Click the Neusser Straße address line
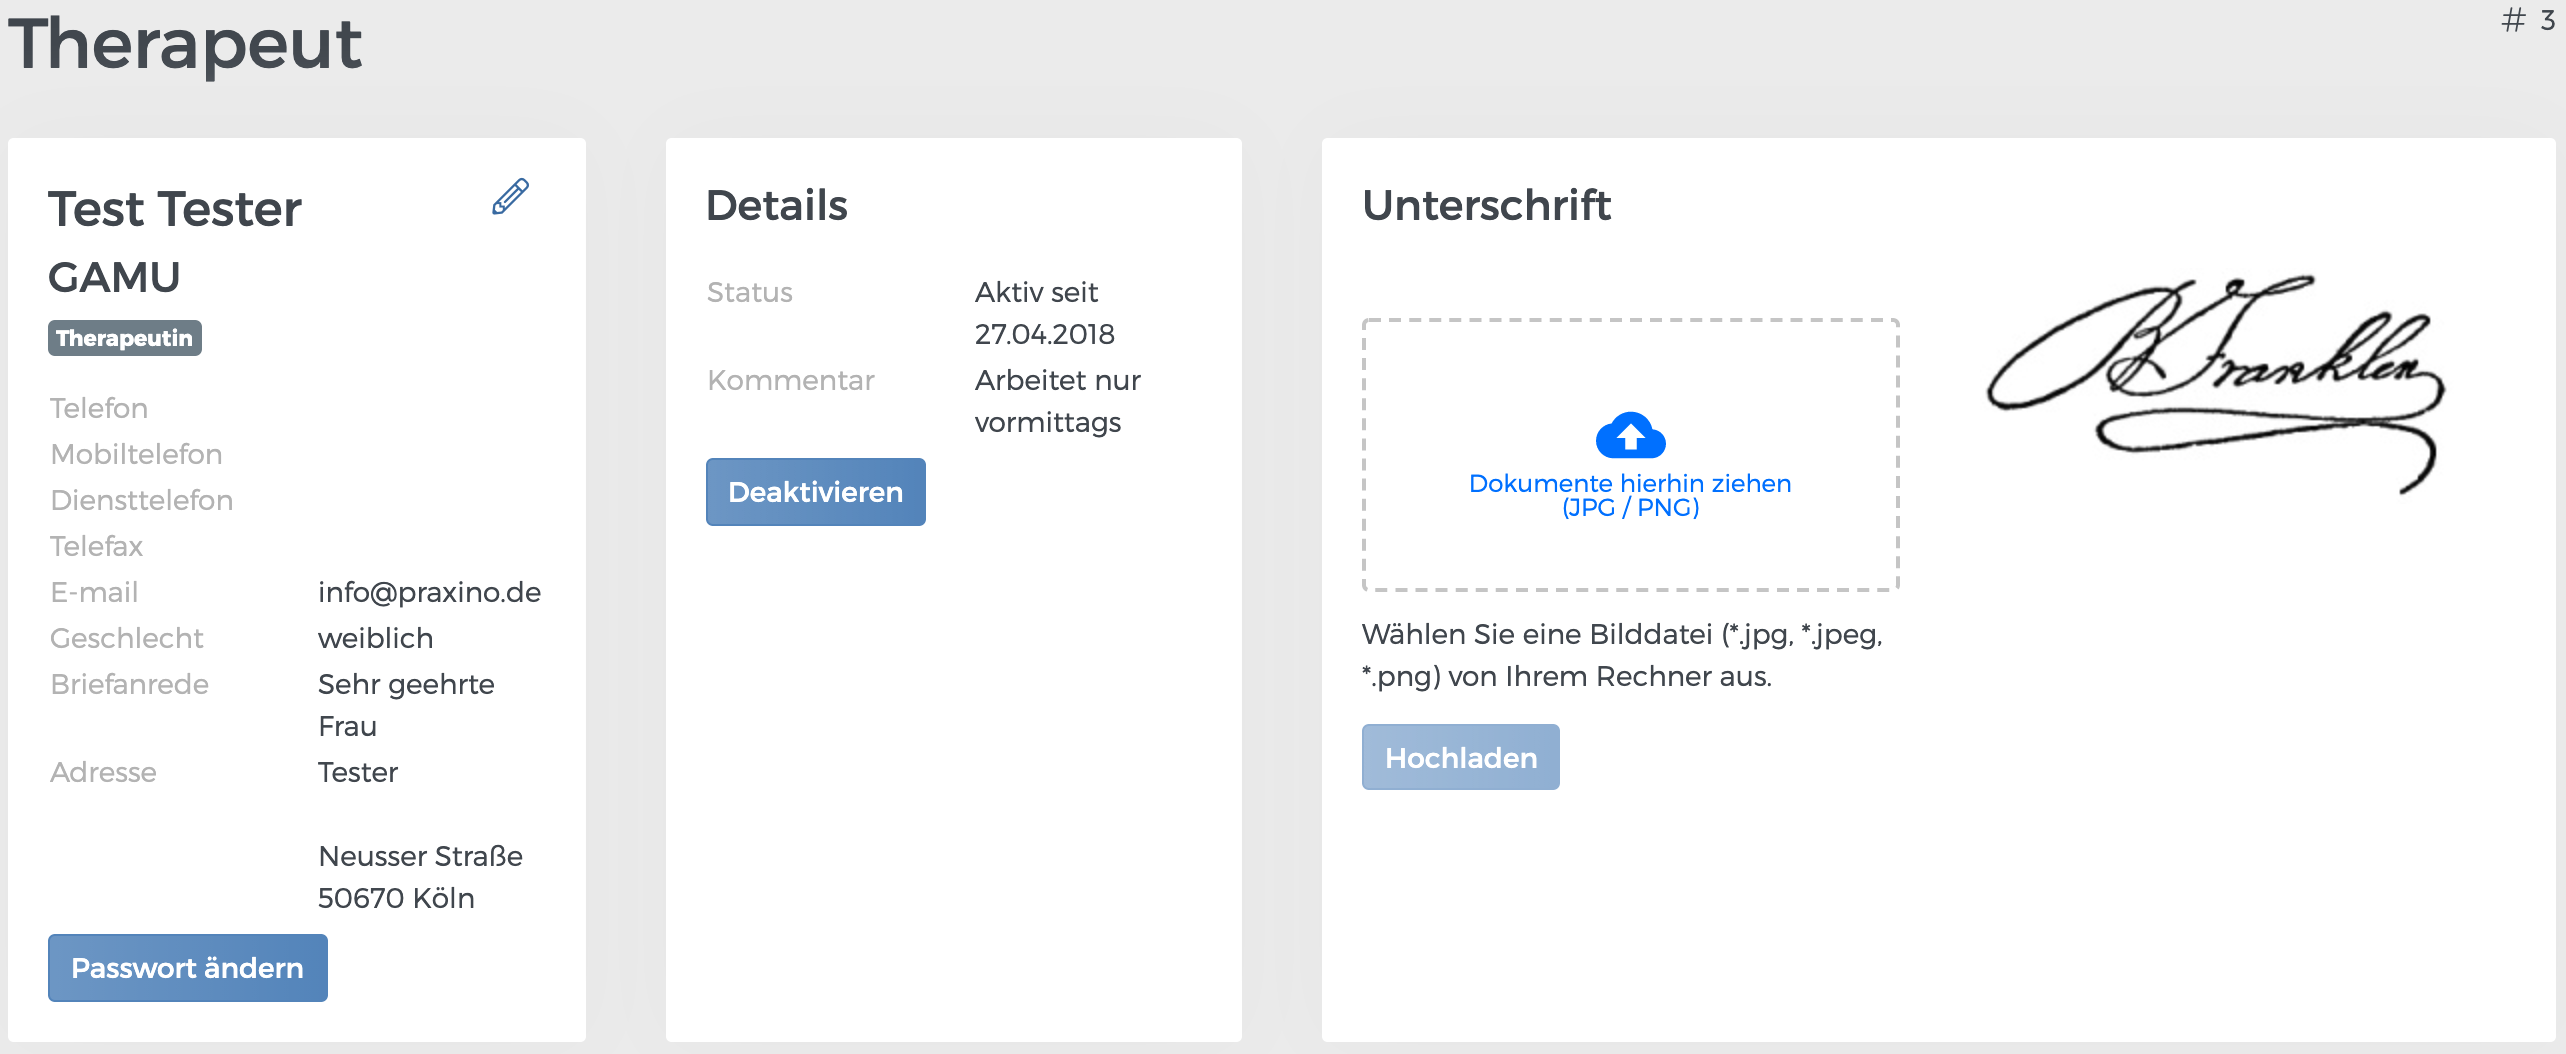This screenshot has width=2566, height=1054. click(420, 856)
